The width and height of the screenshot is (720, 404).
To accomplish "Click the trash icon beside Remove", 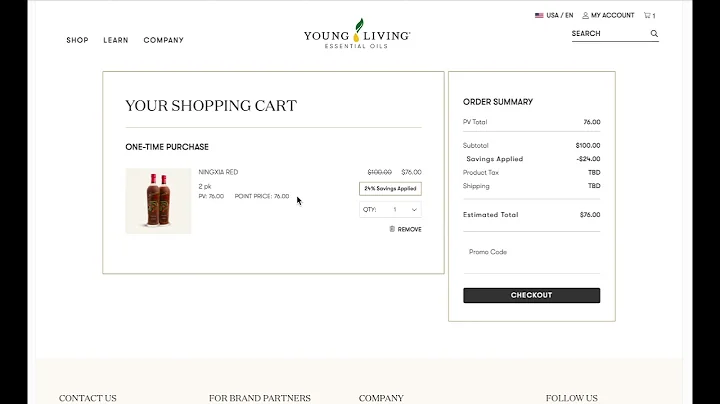I will tap(392, 229).
